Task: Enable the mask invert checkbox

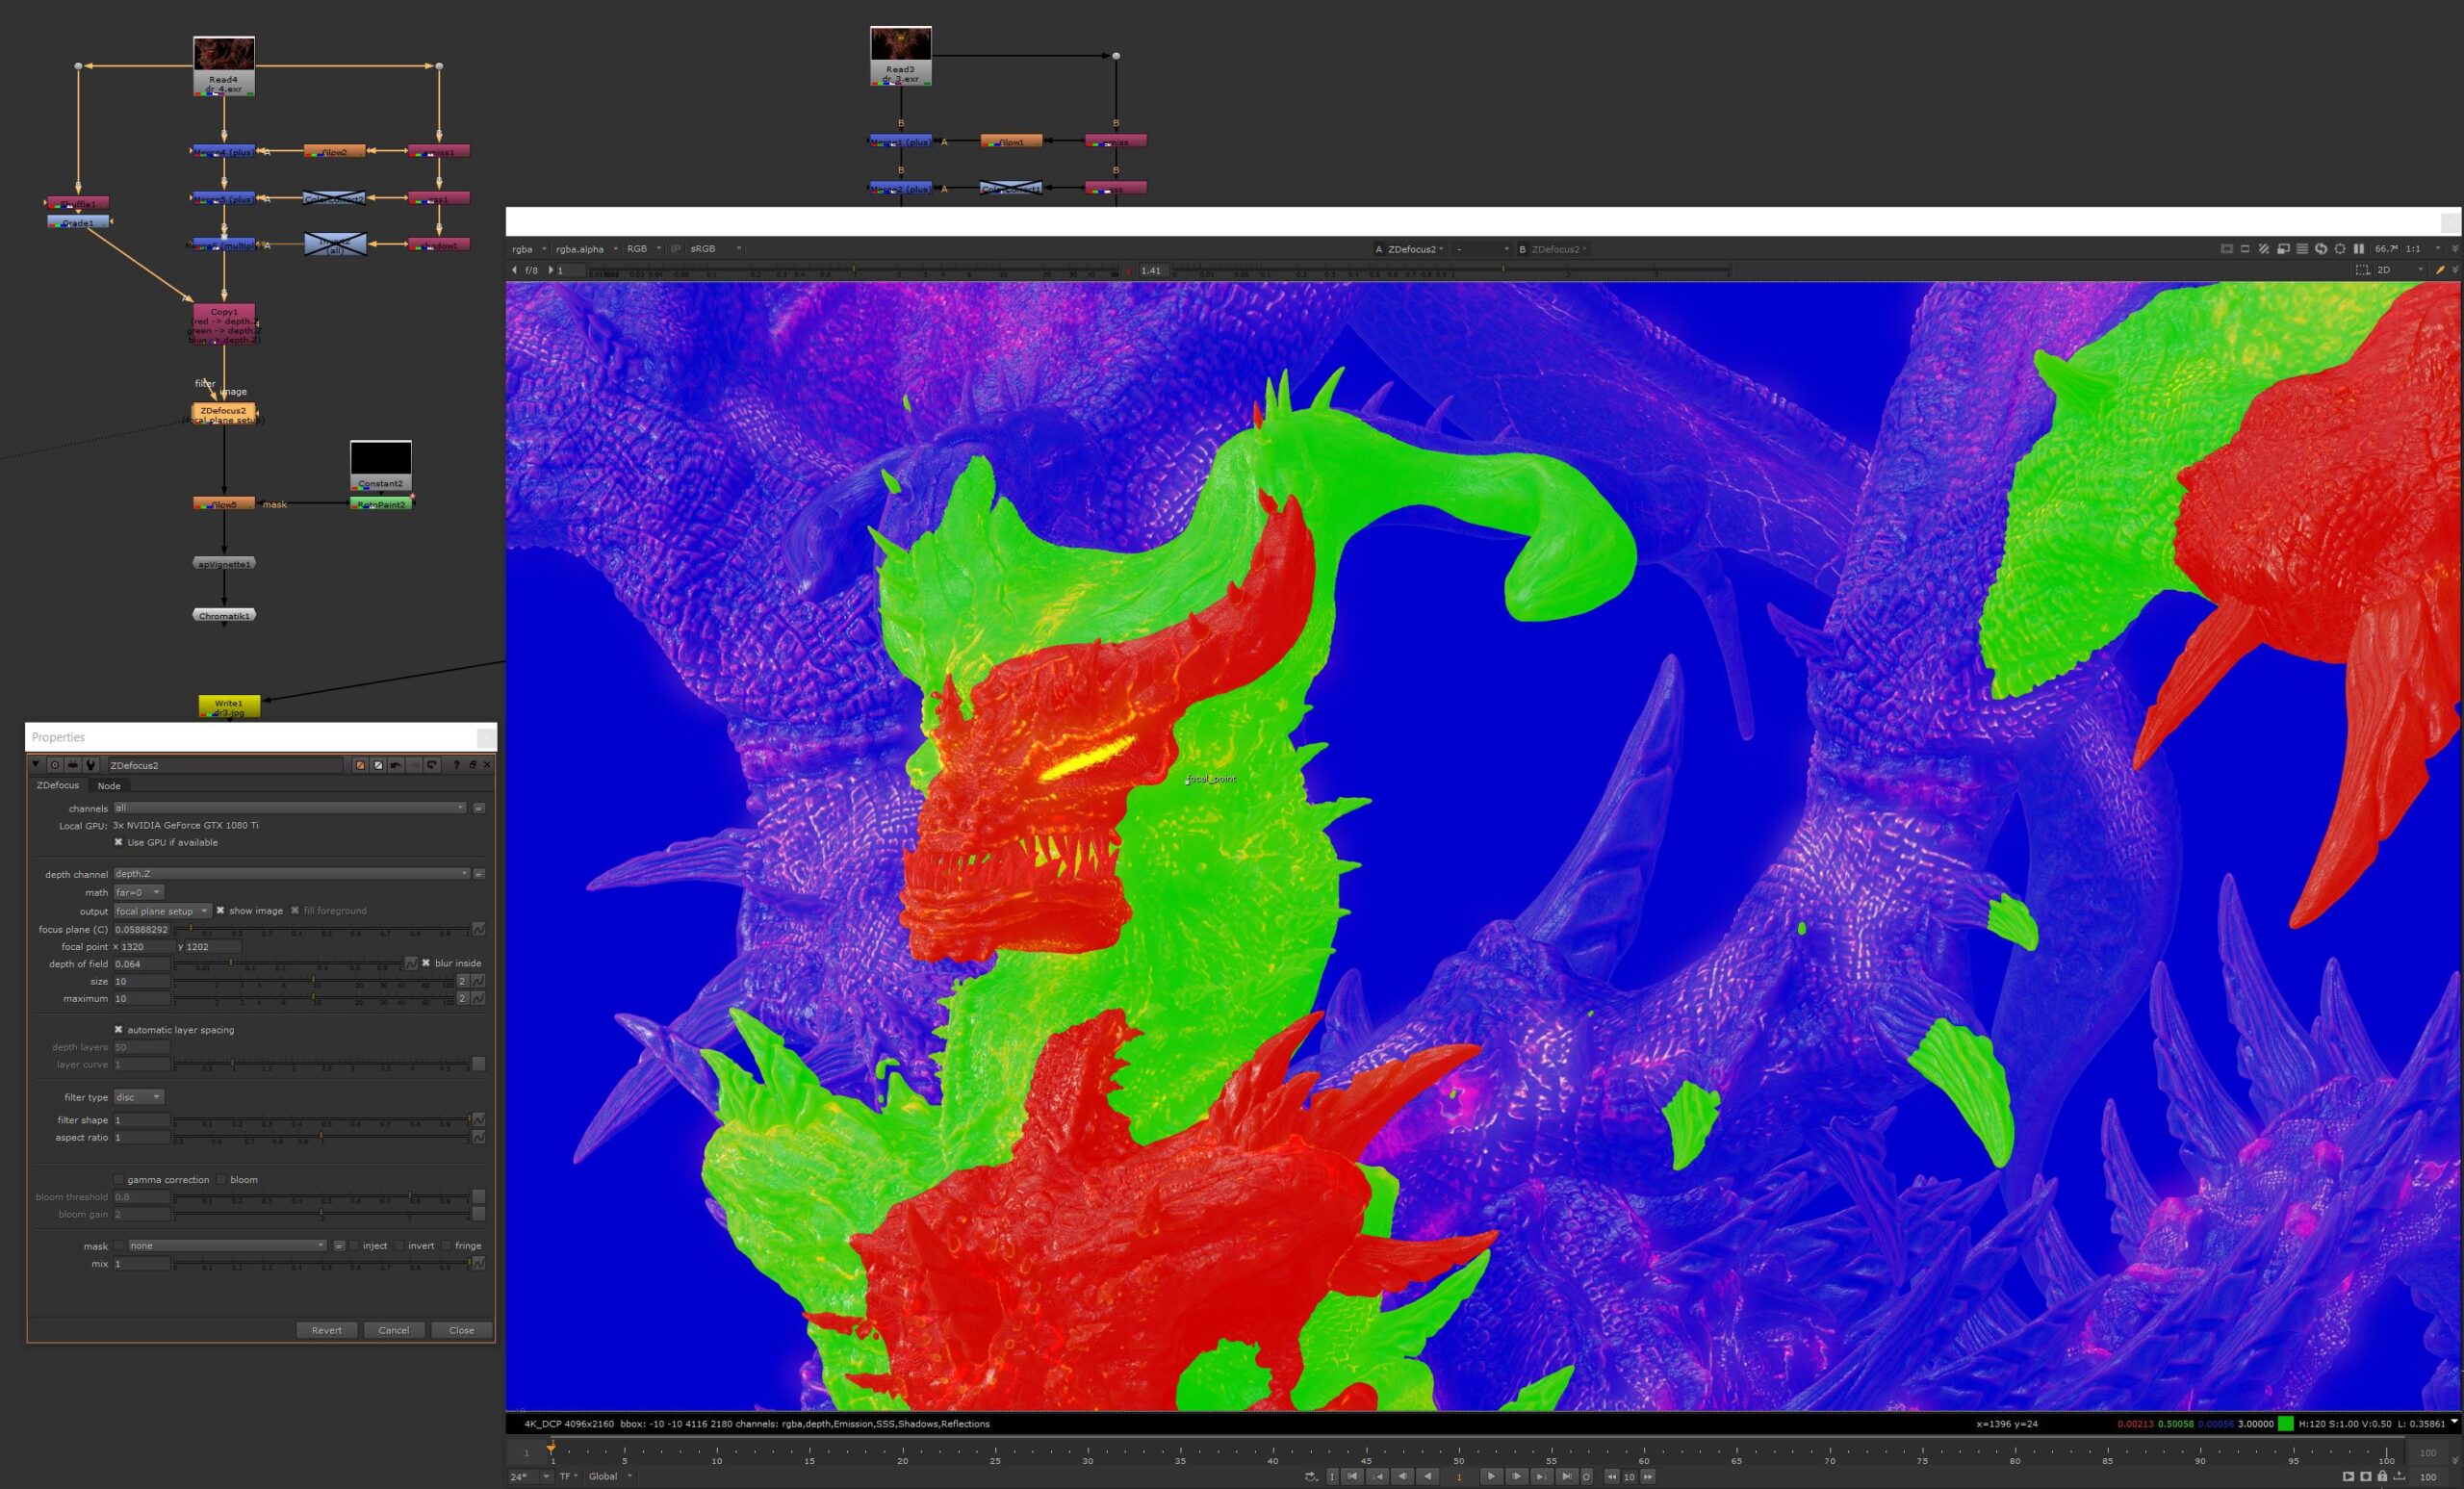Action: [399, 1245]
